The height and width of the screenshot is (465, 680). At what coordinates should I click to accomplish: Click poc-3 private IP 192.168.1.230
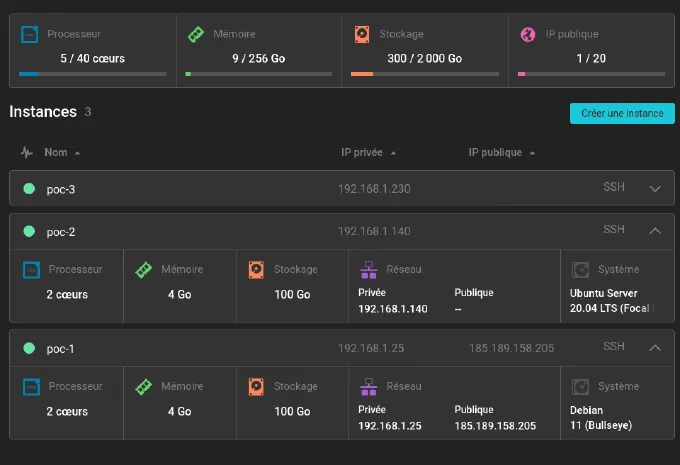(374, 189)
